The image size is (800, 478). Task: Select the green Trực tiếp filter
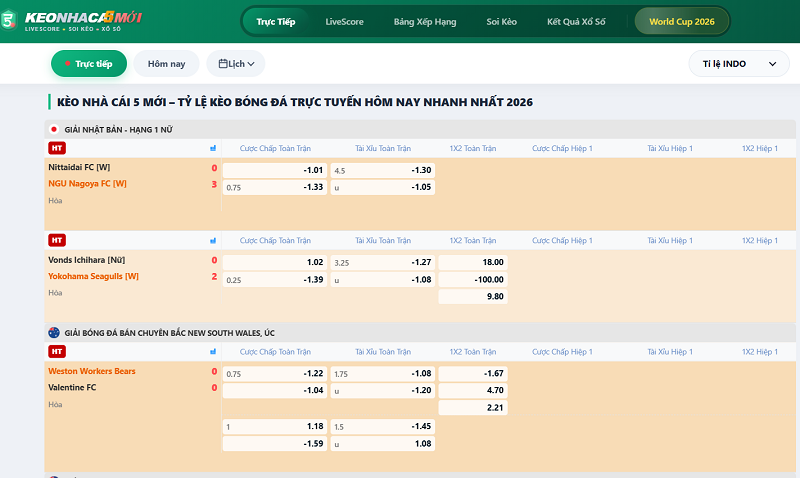89,64
